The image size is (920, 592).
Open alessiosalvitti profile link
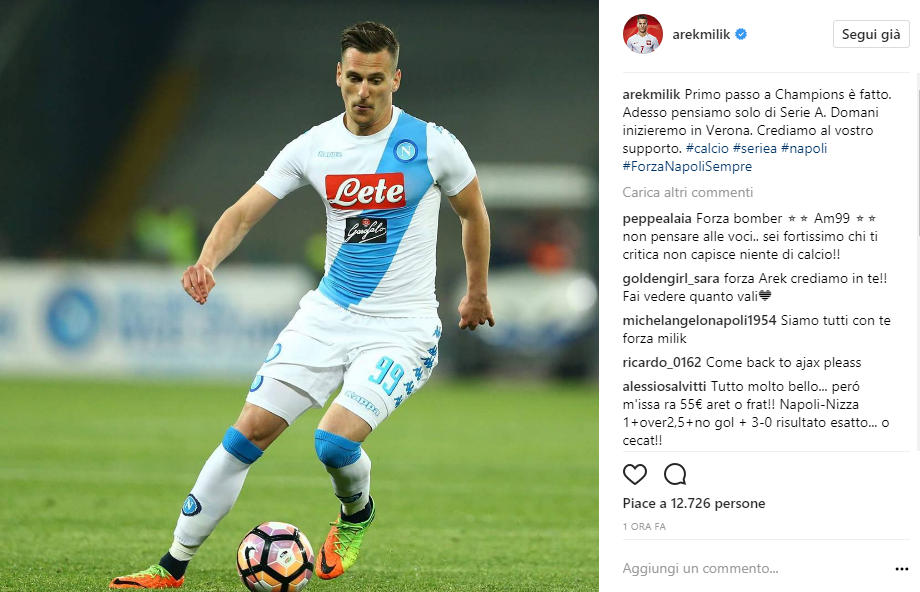tap(664, 387)
